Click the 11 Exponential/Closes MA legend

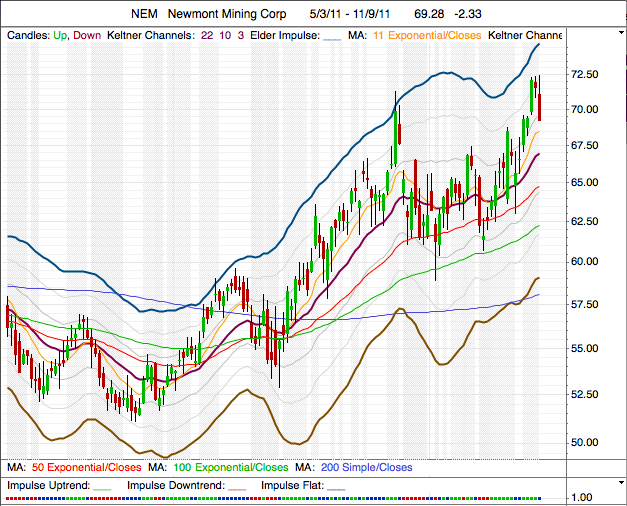(427, 36)
